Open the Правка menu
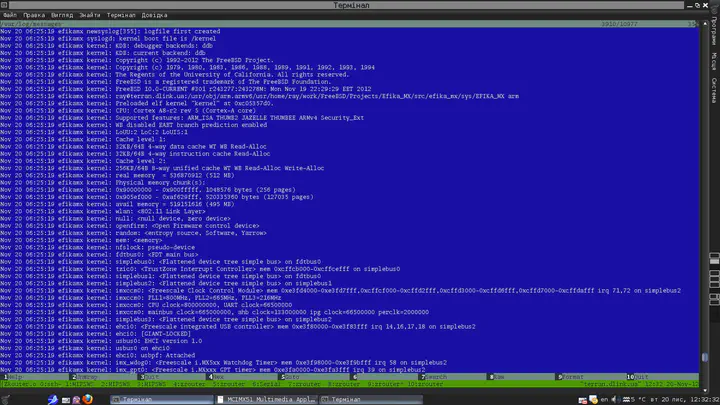 point(35,16)
